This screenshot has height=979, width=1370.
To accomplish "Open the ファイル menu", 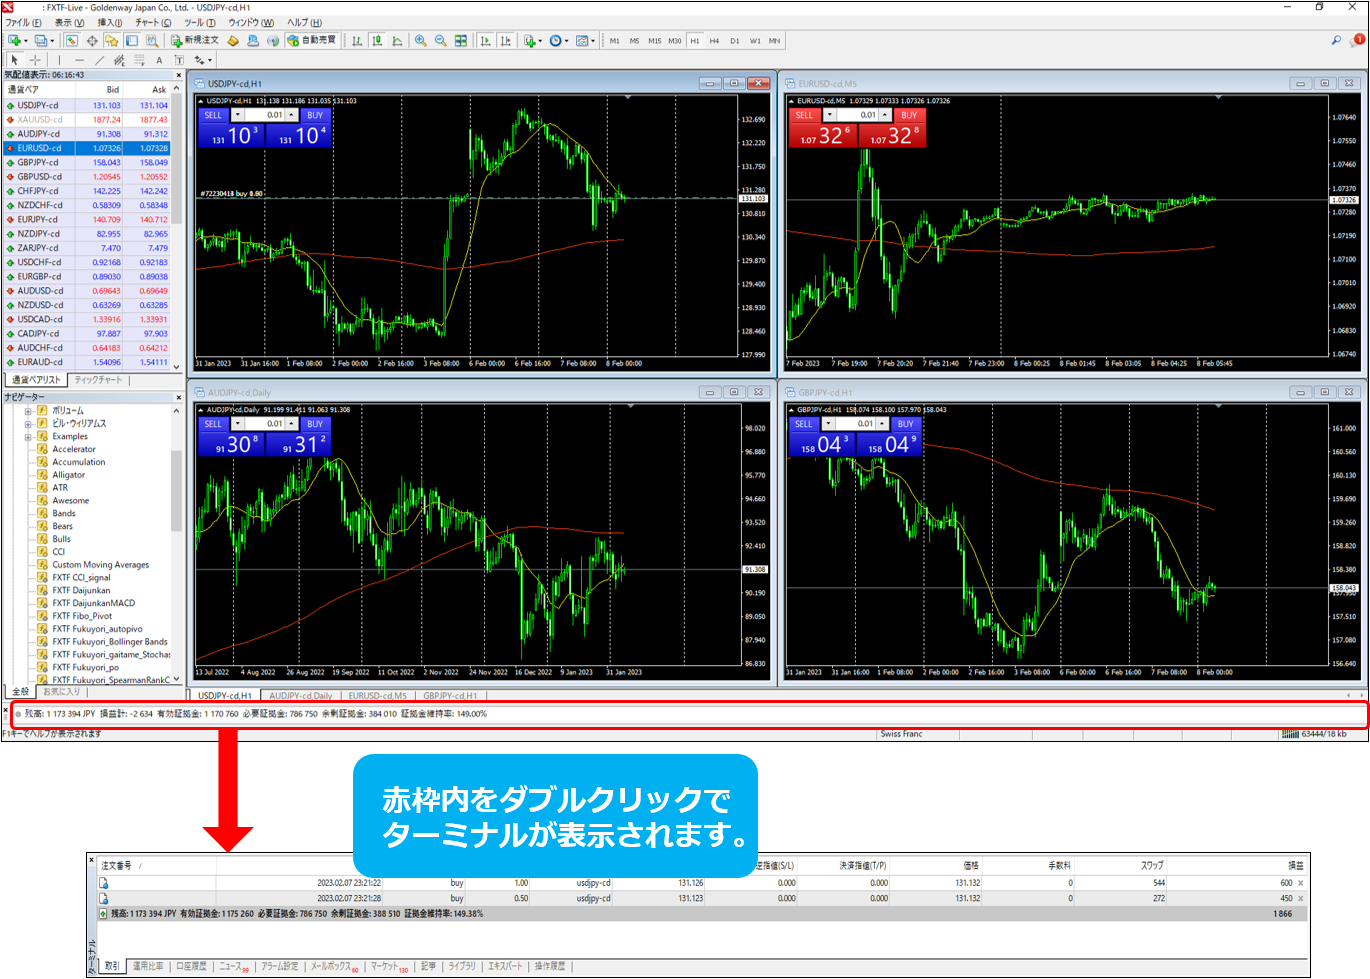I will pyautogui.click(x=23, y=22).
